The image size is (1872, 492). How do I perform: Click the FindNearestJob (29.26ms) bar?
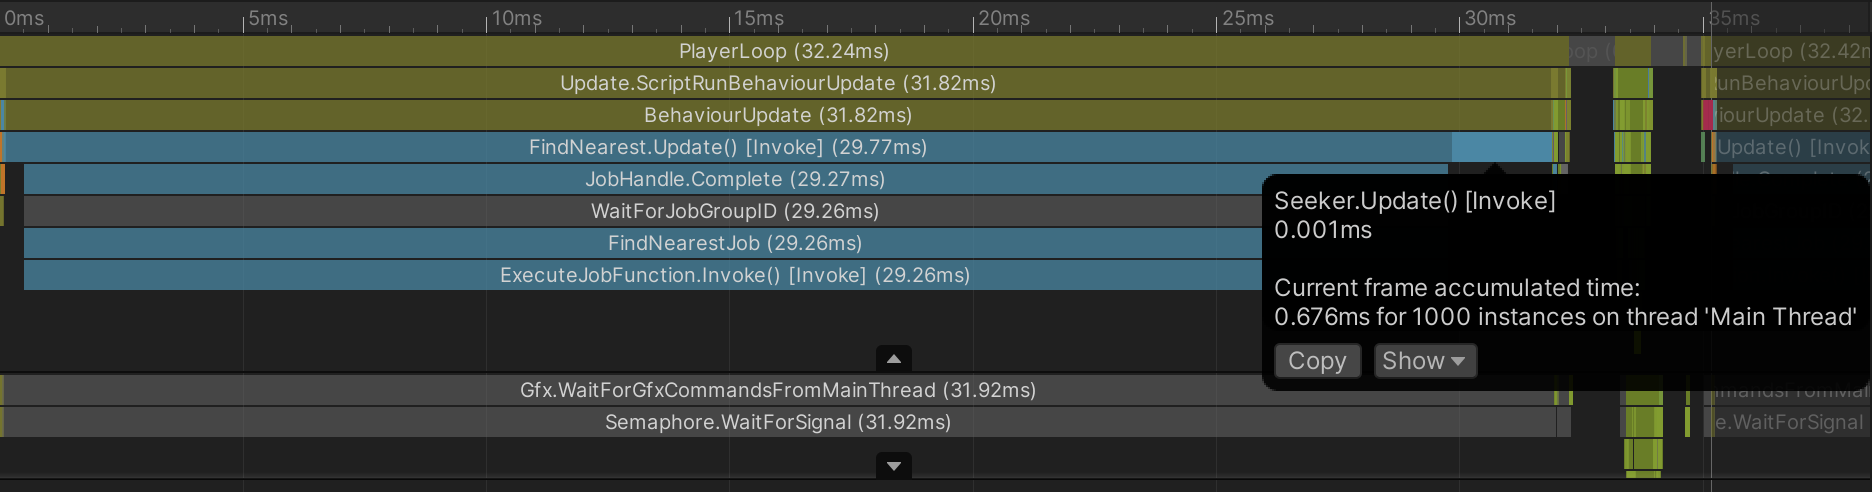[x=734, y=243]
